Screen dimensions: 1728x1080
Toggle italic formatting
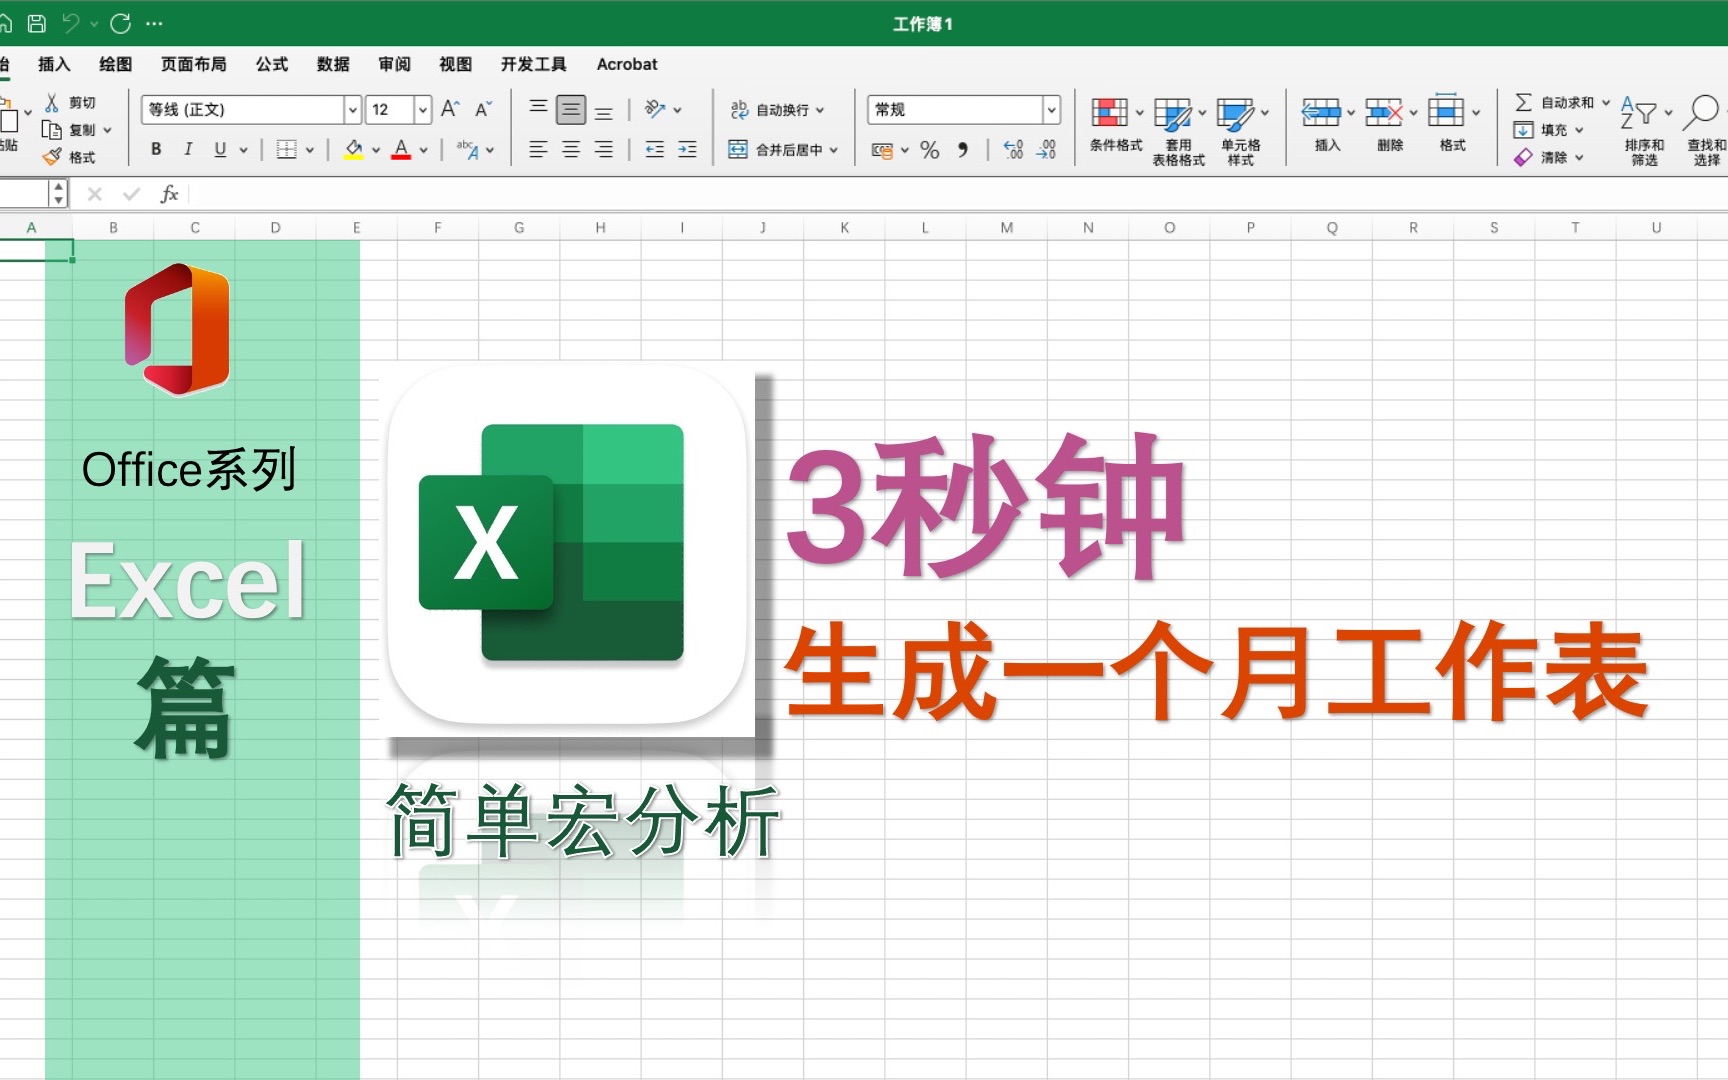[188, 149]
